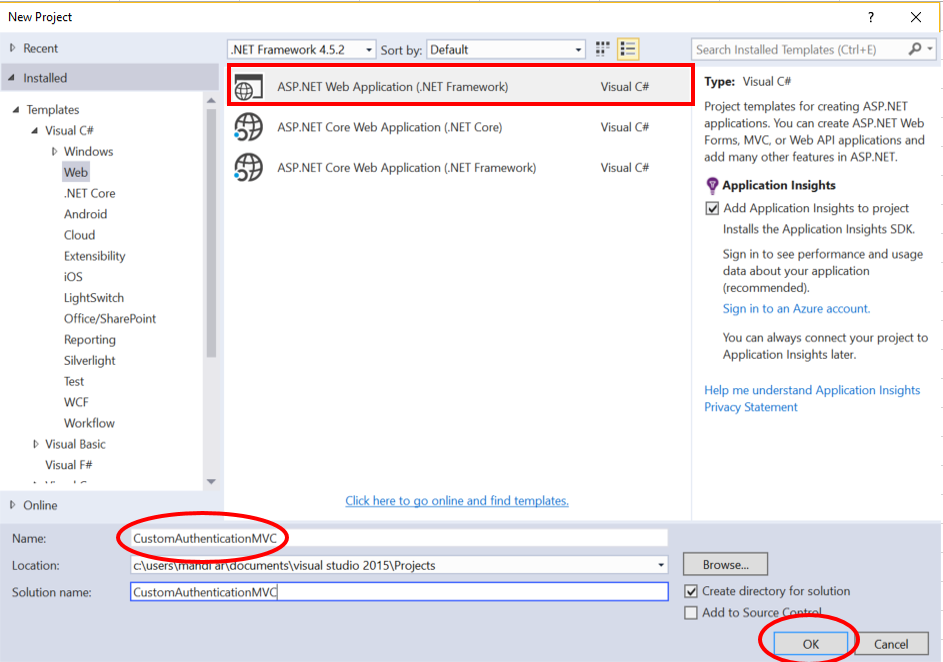The height and width of the screenshot is (662, 943).
Task: Select the Reporting category
Action: [x=90, y=340]
